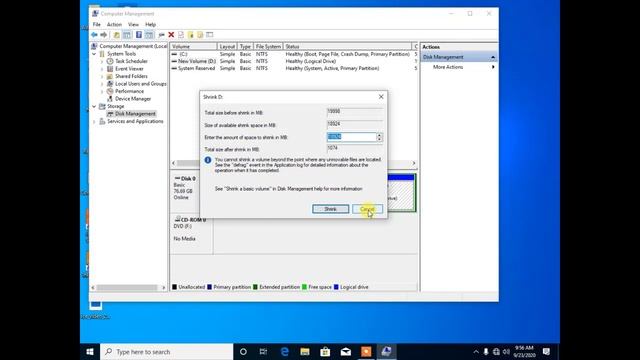Collapse the System Tools tree node
This screenshot has width=640, height=360.
coord(94,54)
